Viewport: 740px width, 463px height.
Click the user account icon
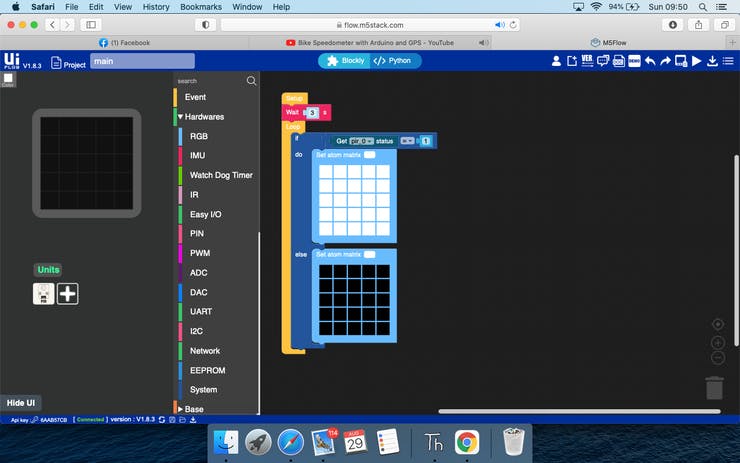click(x=557, y=61)
